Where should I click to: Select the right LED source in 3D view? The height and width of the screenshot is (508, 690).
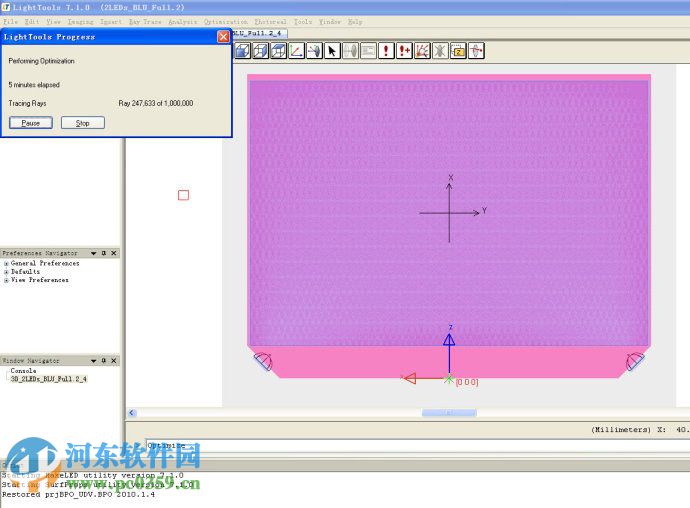click(x=635, y=361)
